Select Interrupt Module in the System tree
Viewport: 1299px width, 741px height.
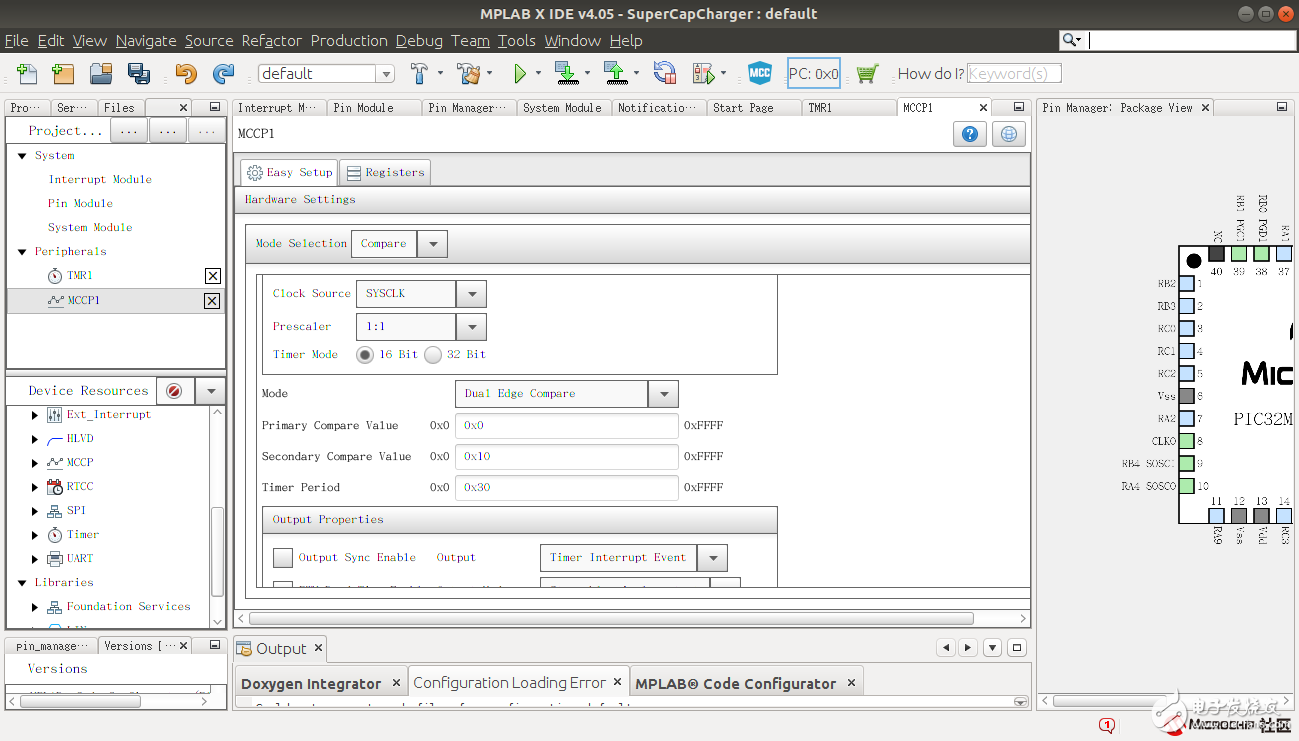tap(100, 180)
